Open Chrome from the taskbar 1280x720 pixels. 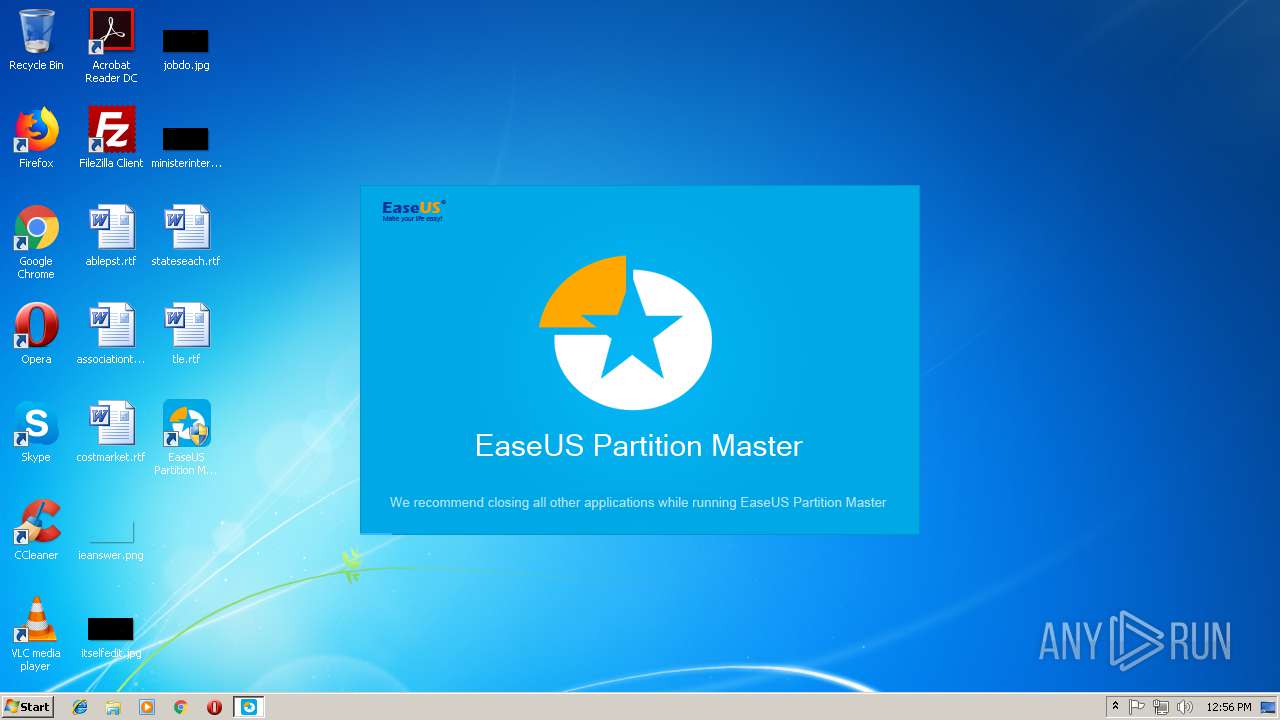[180, 707]
